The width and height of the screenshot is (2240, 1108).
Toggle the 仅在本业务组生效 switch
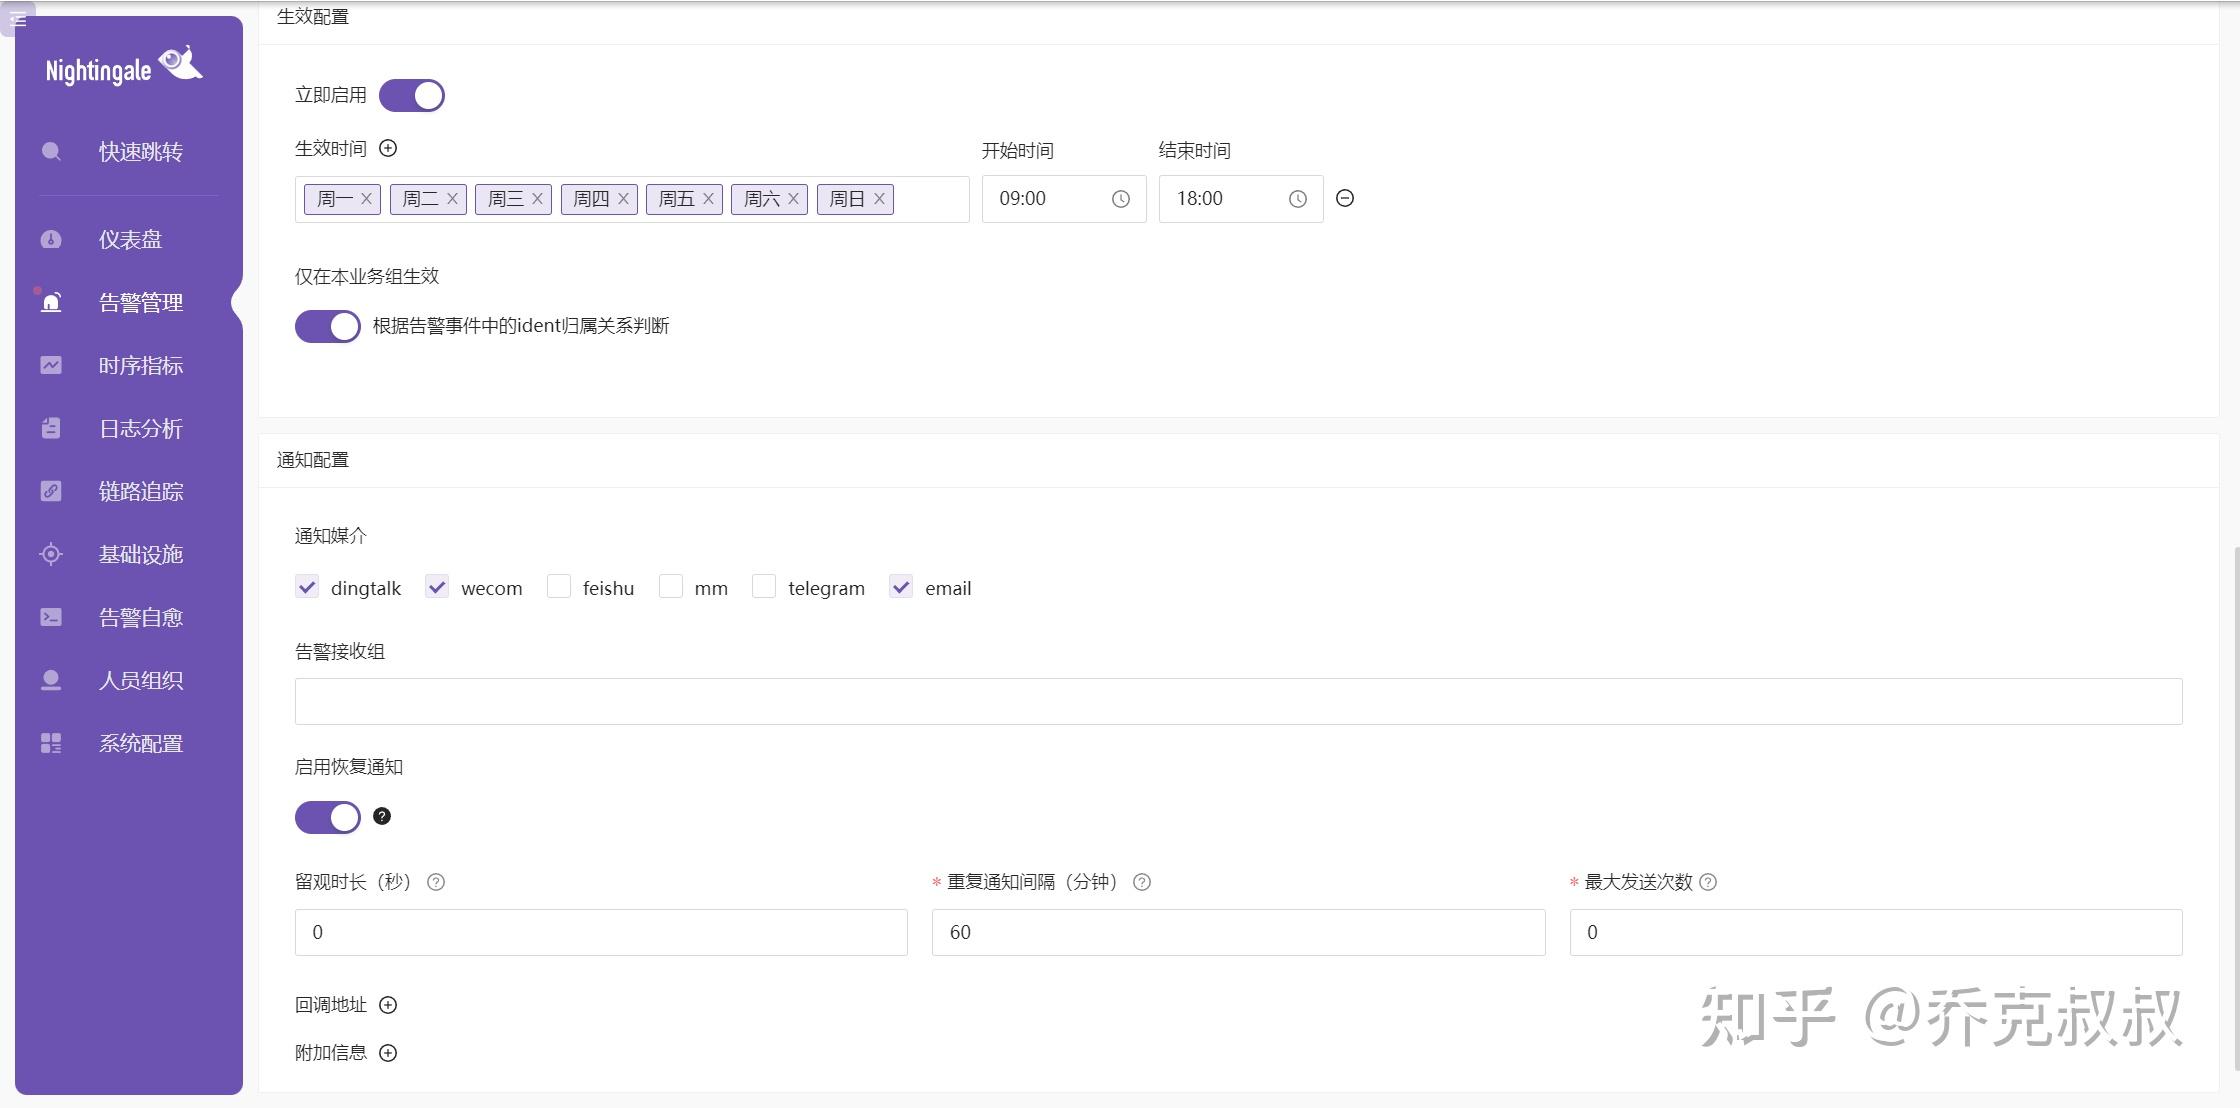[328, 326]
